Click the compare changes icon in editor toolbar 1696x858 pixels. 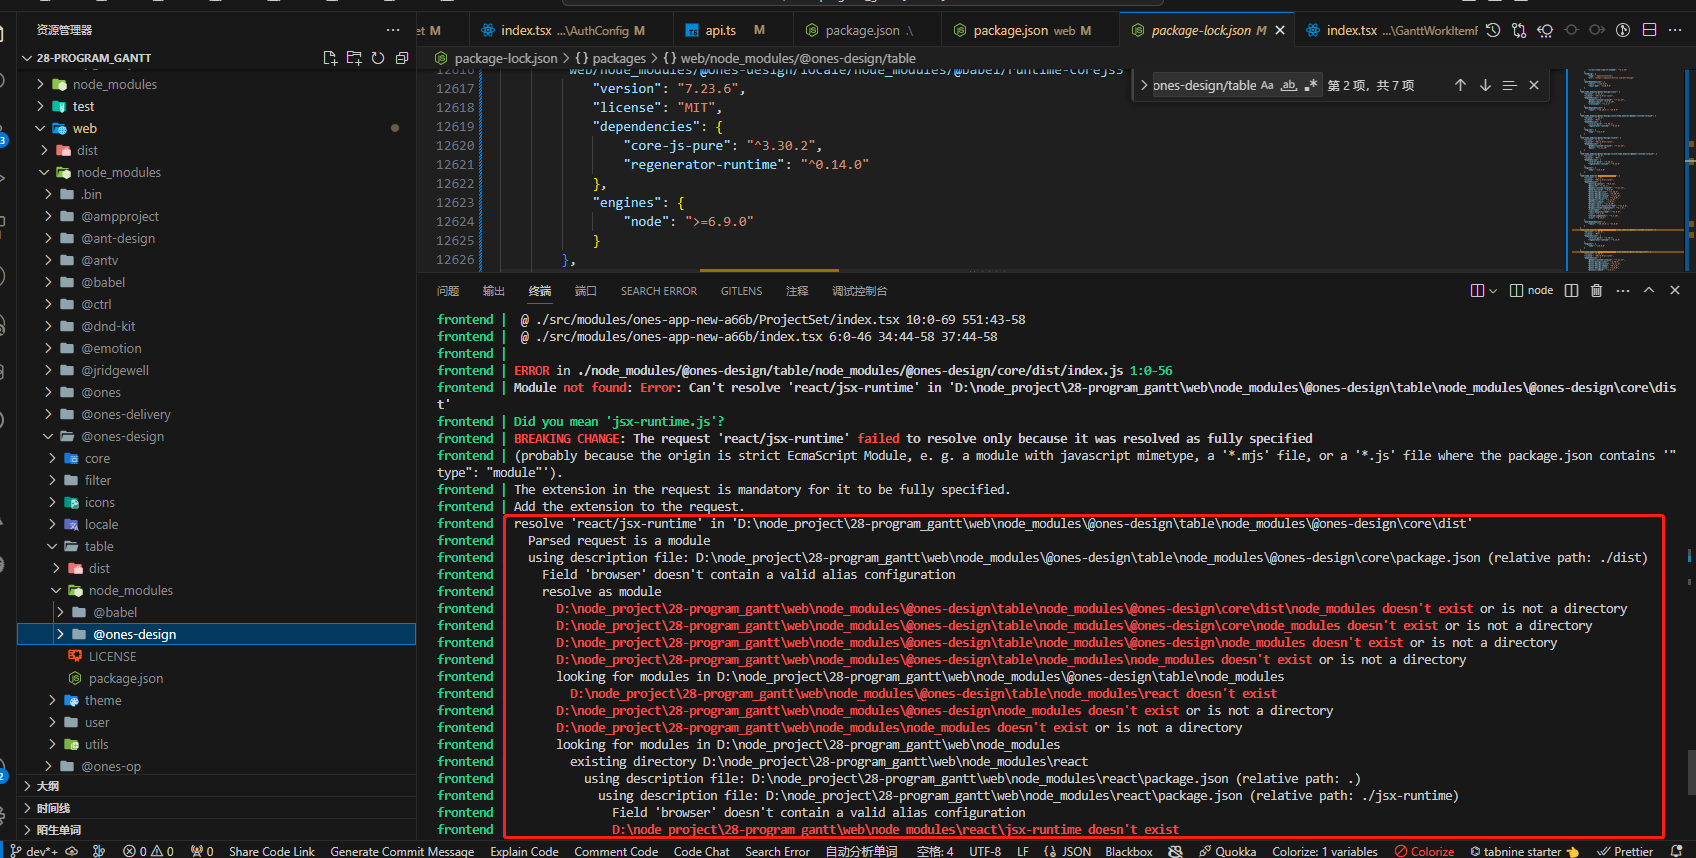point(1519,30)
